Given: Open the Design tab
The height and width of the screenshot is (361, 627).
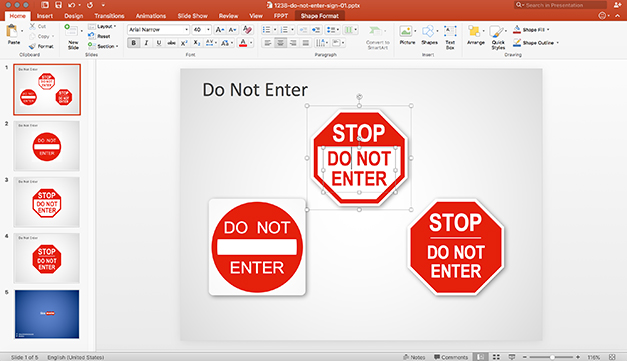Looking at the screenshot, I should (x=74, y=16).
